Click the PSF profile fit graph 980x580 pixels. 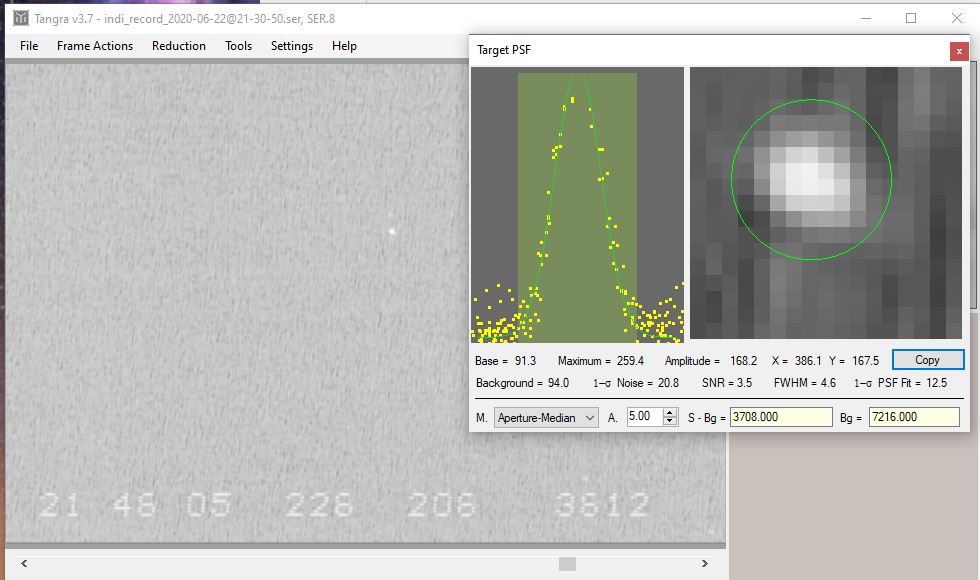pos(577,205)
